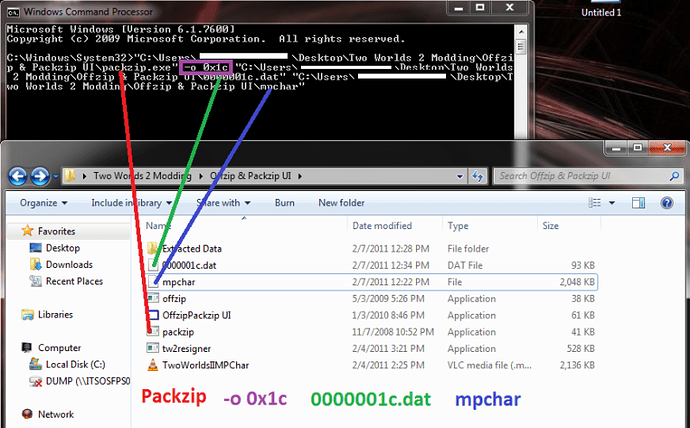Click the Search Offzip & Packzip UI field
Viewport: 690px width, 428px height.
585,176
